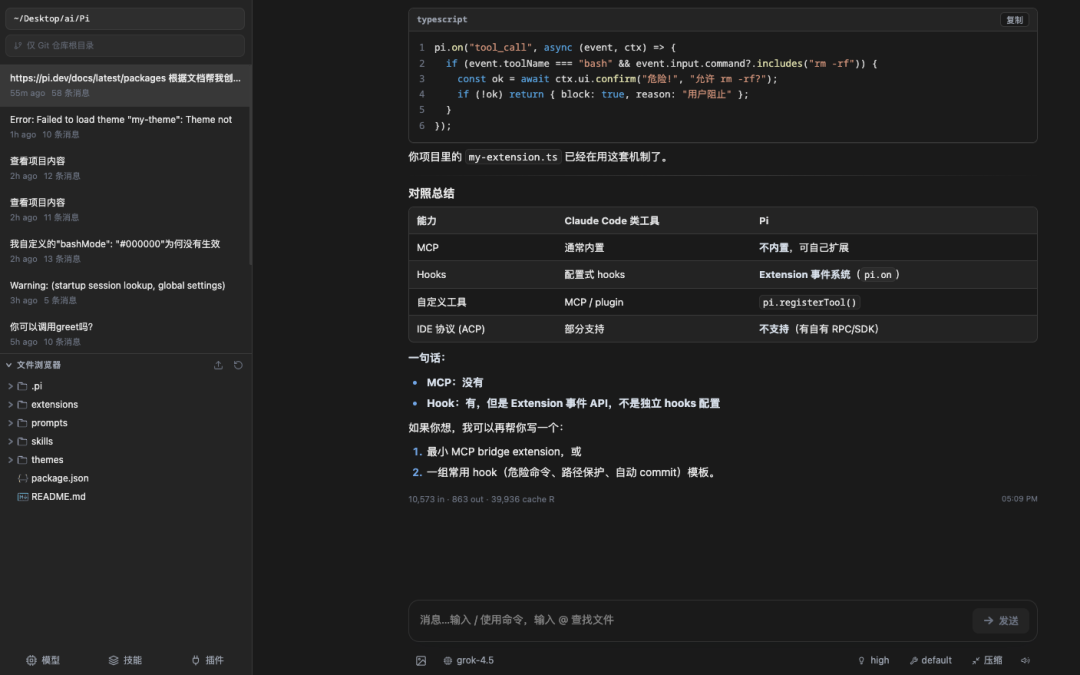This screenshot has width=1080, height=675.
Task: Open the bashMode #000000 conversation
Action: click(x=125, y=251)
